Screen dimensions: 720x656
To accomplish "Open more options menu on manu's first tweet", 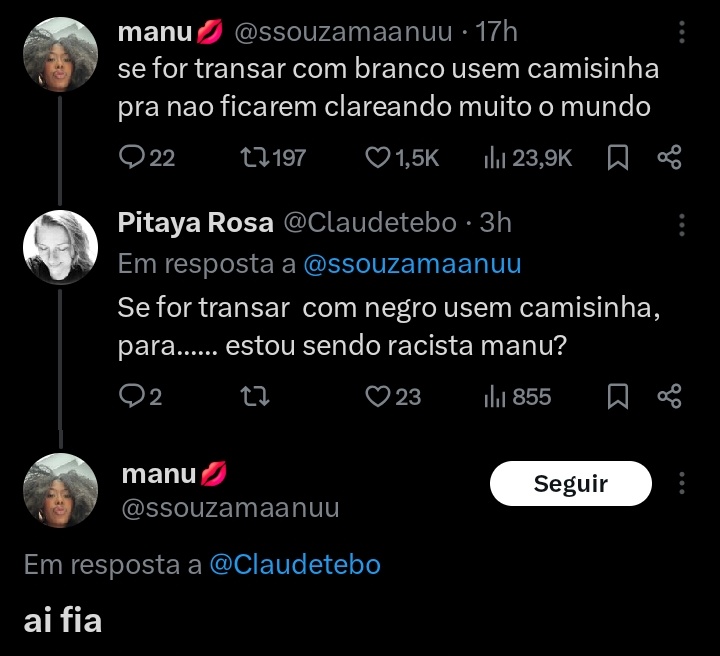I will [682, 32].
